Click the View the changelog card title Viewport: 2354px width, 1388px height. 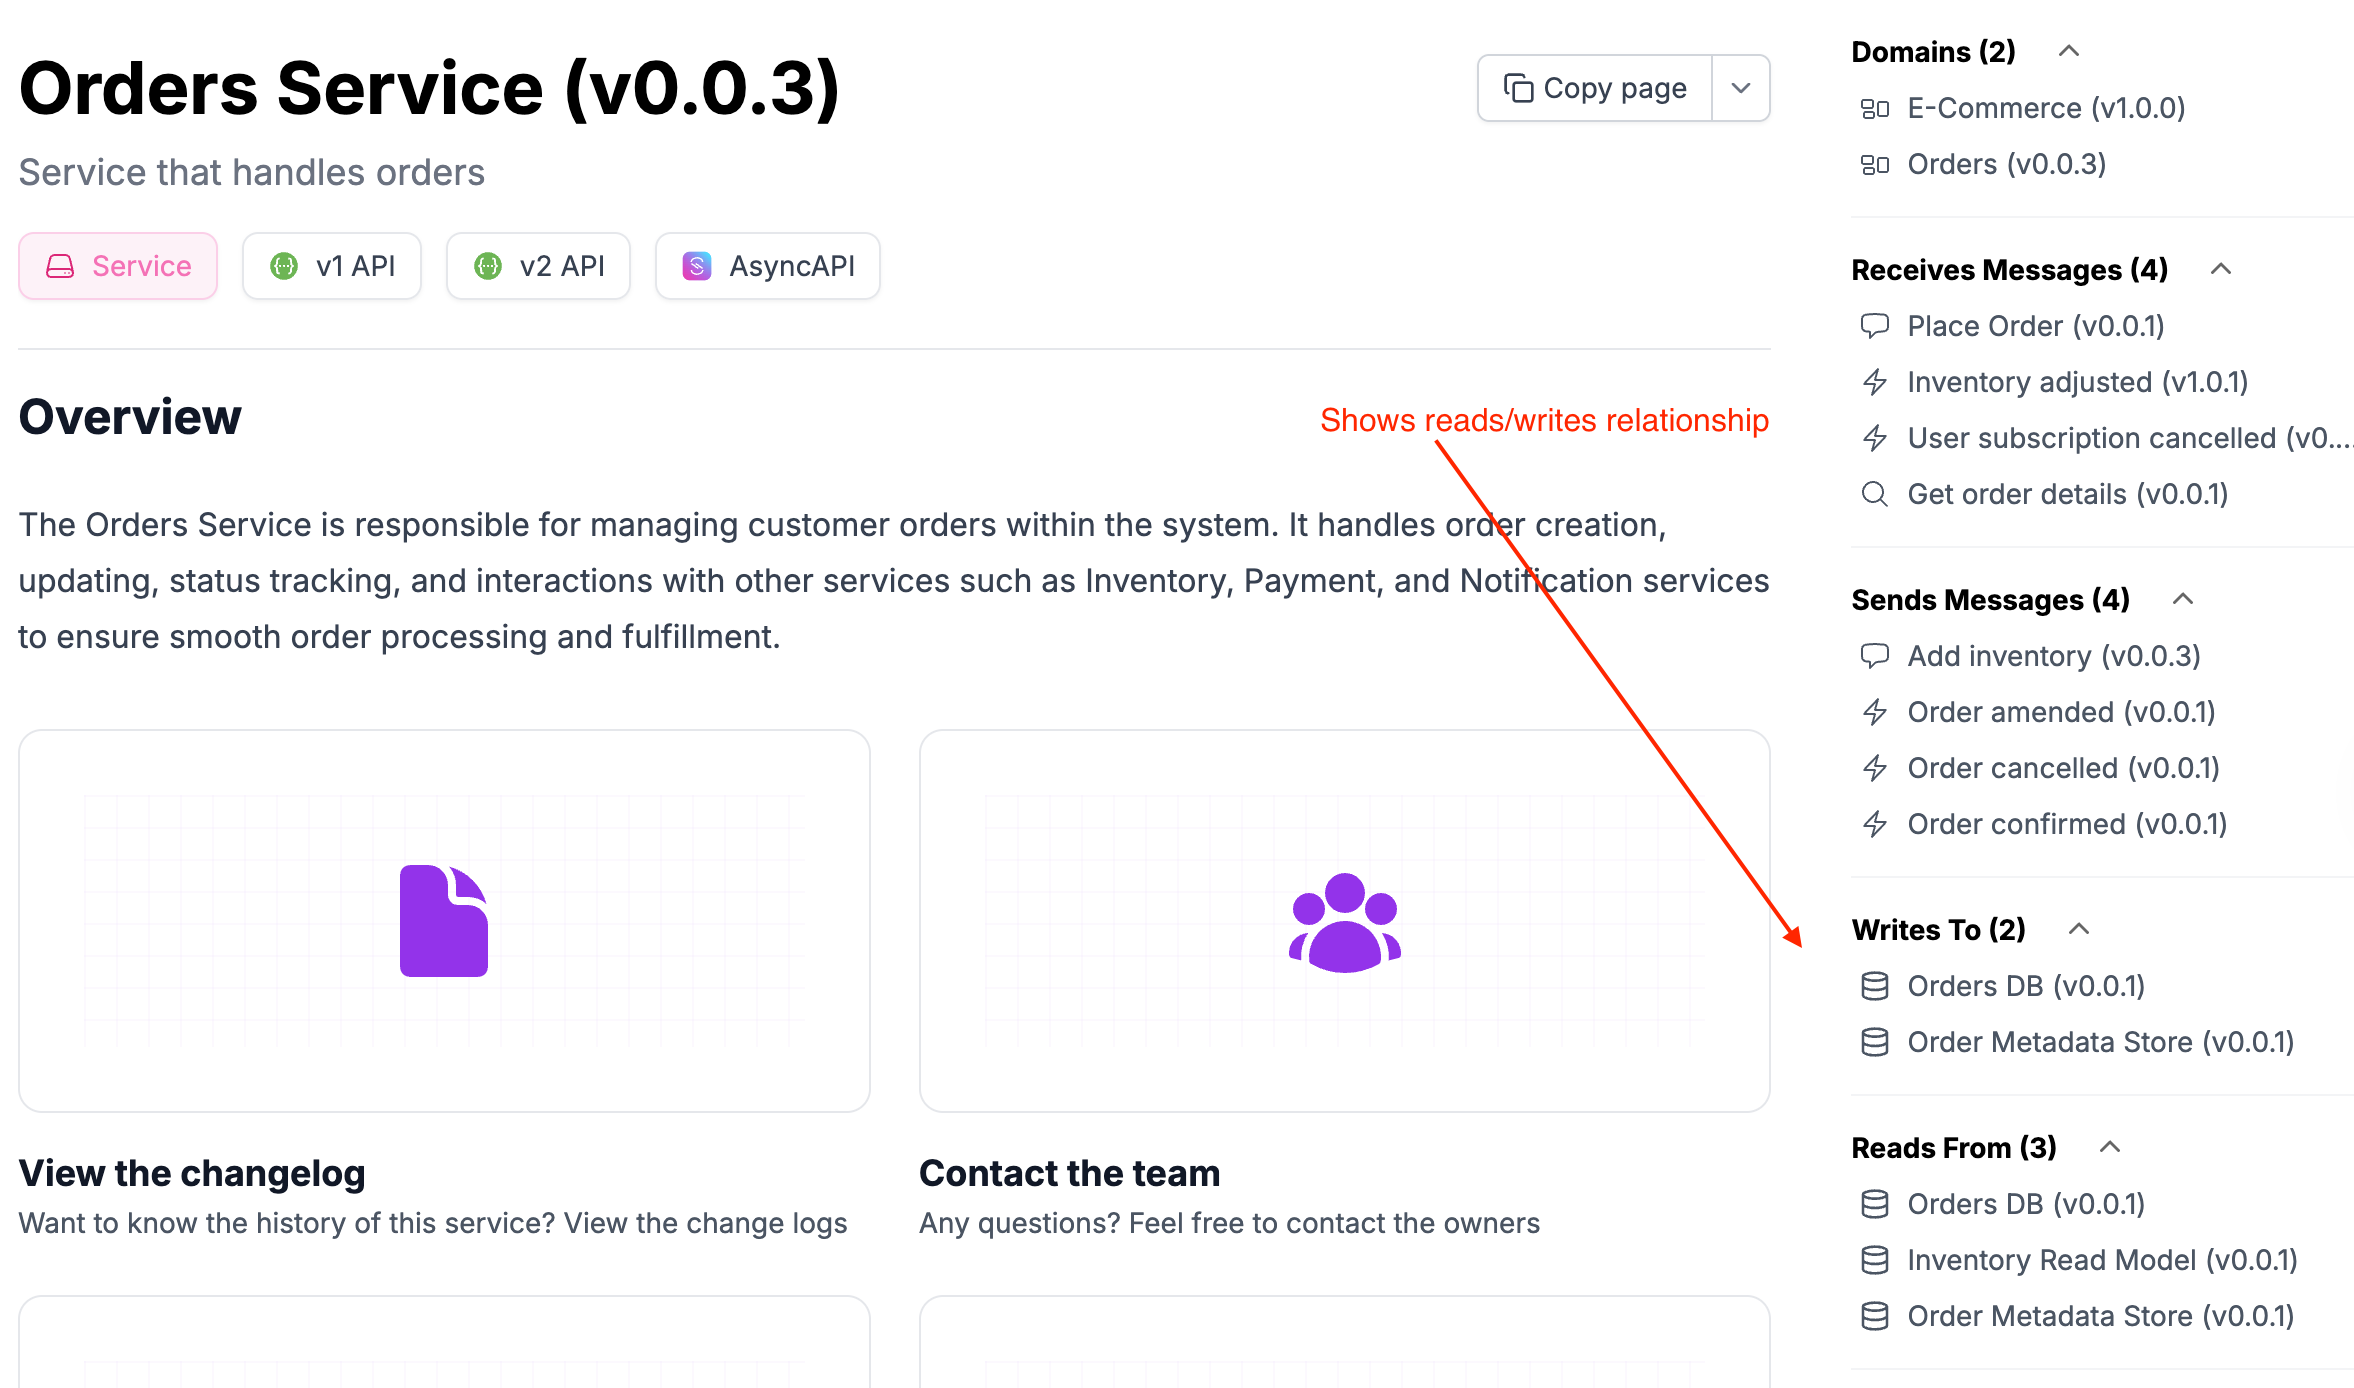[x=192, y=1173]
